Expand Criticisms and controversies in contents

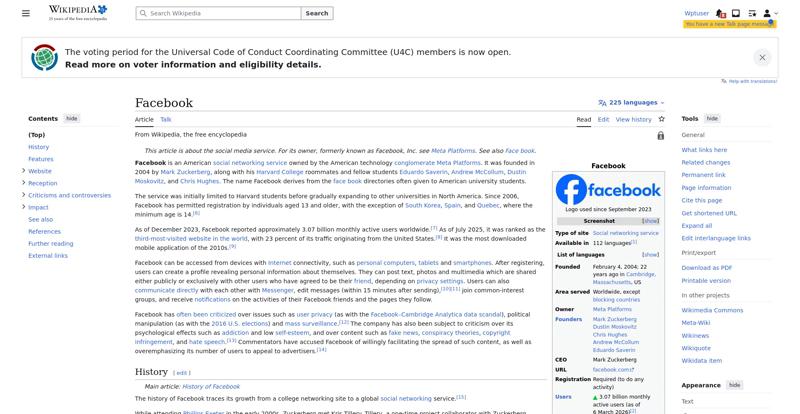coord(24,195)
